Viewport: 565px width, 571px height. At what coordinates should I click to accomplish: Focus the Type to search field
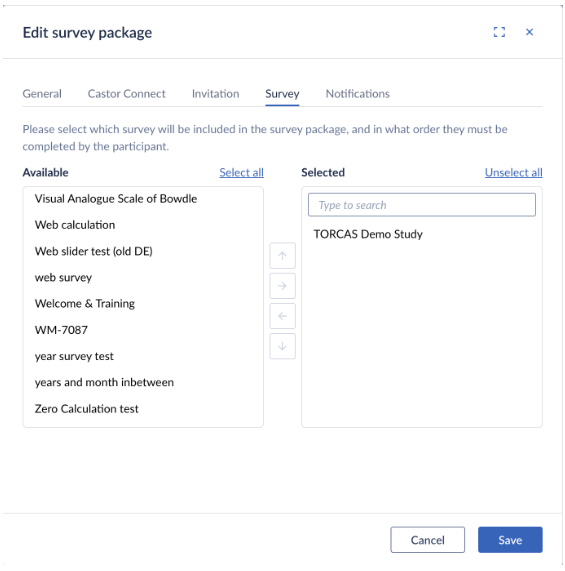[422, 205]
